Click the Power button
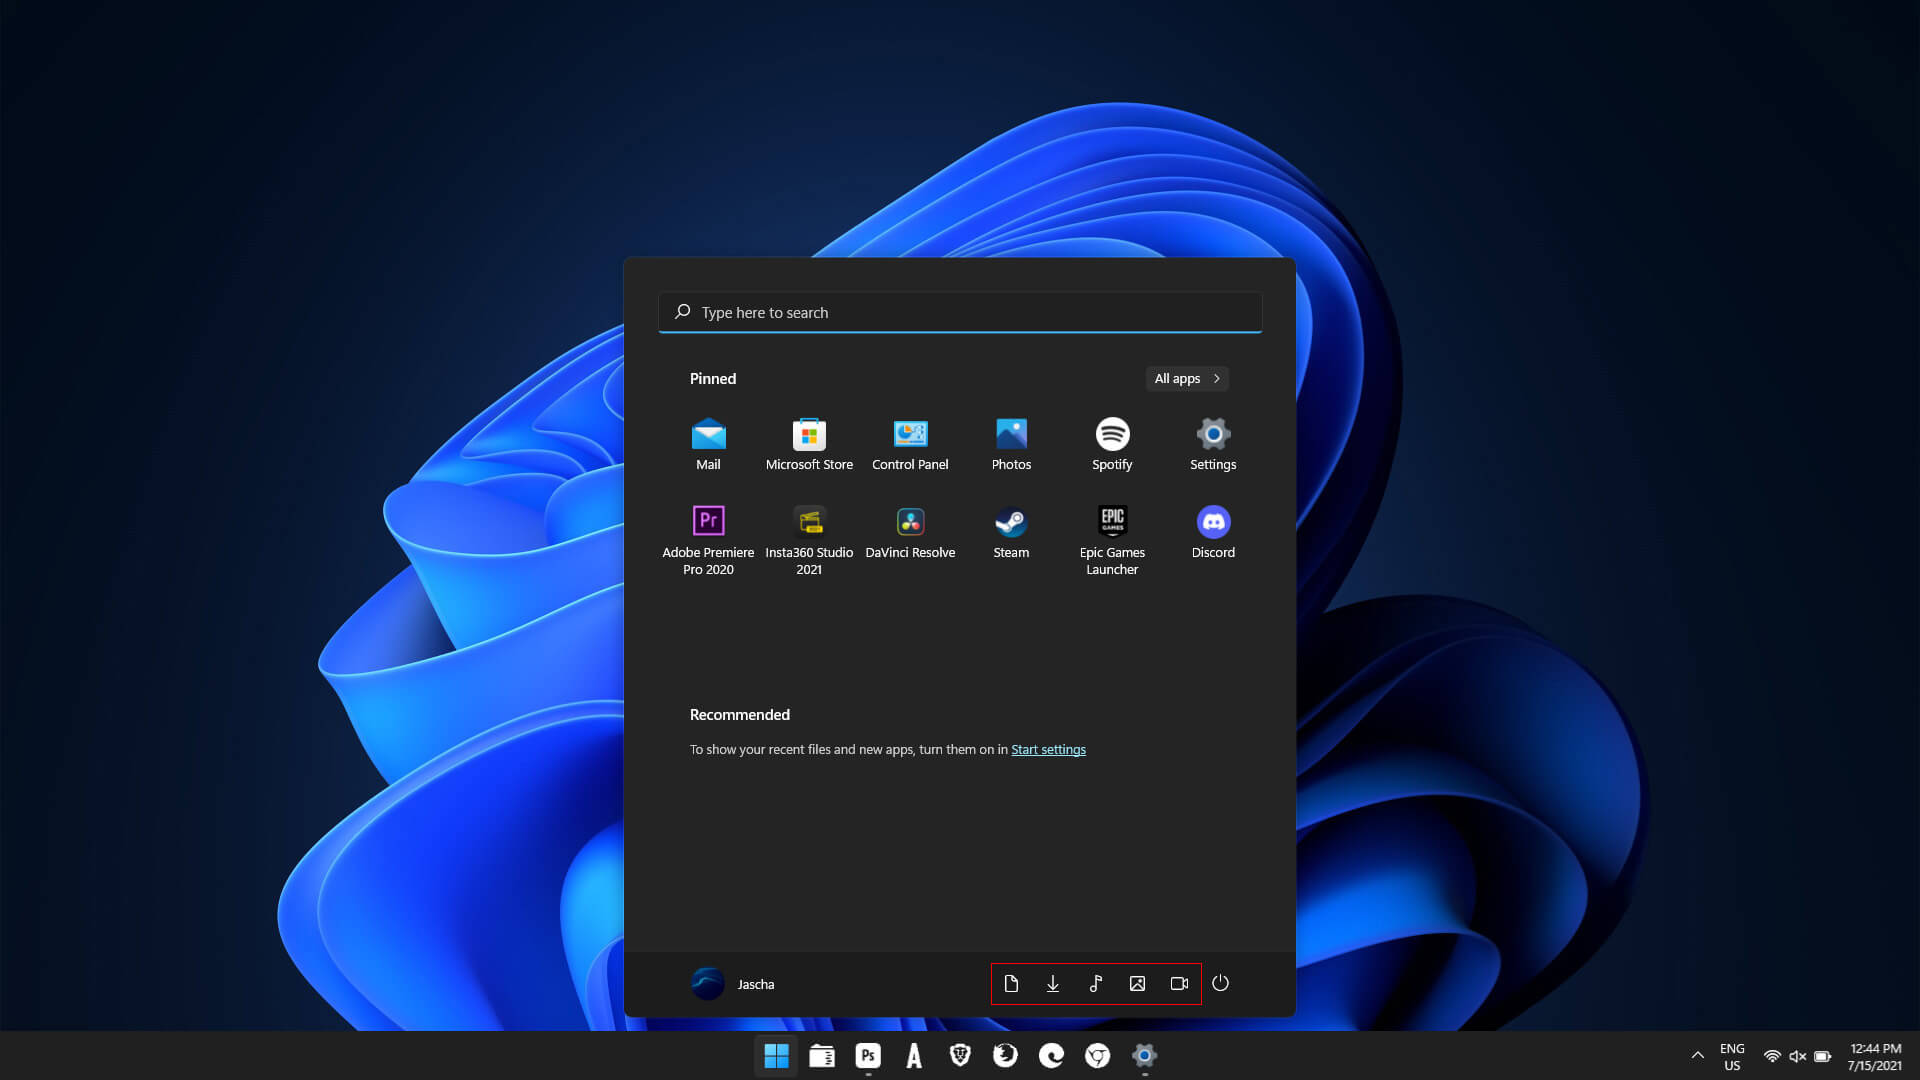Viewport: 1920px width, 1080px height. pyautogui.click(x=1221, y=982)
